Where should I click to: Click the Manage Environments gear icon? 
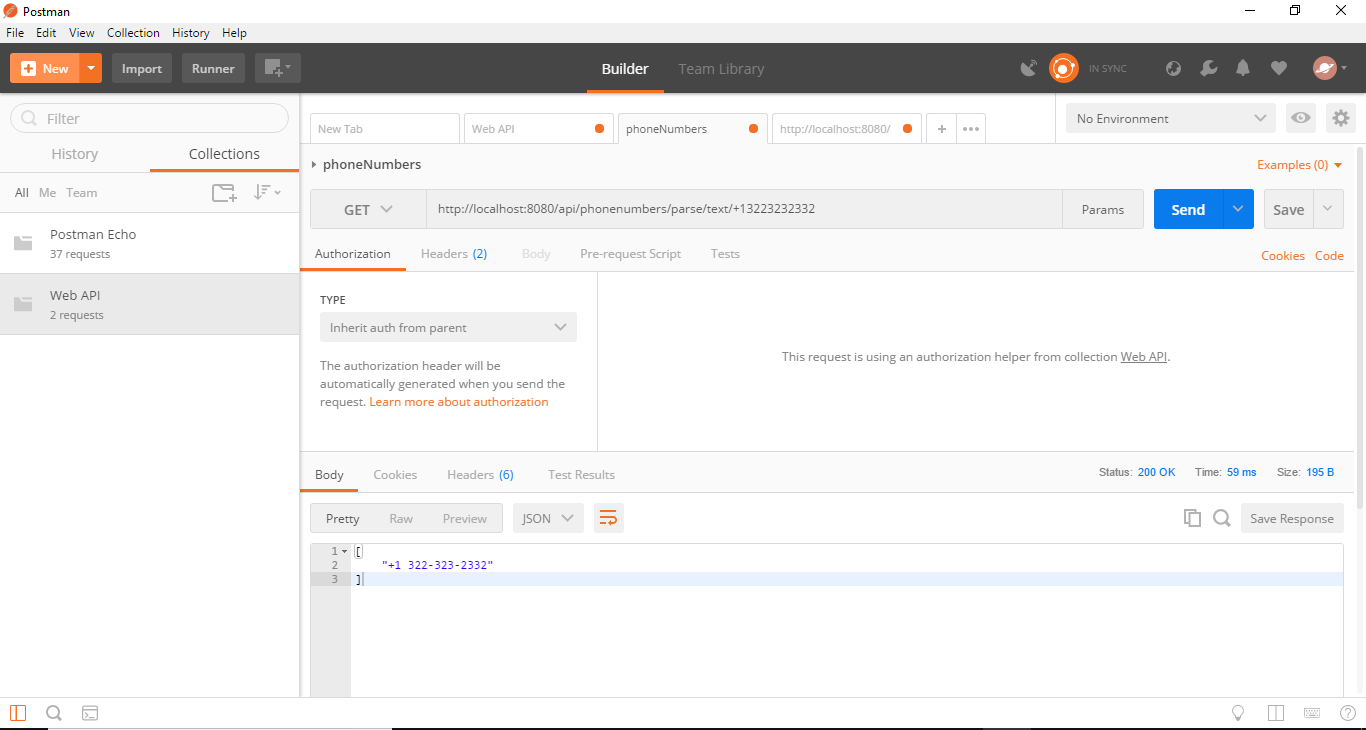pos(1340,118)
